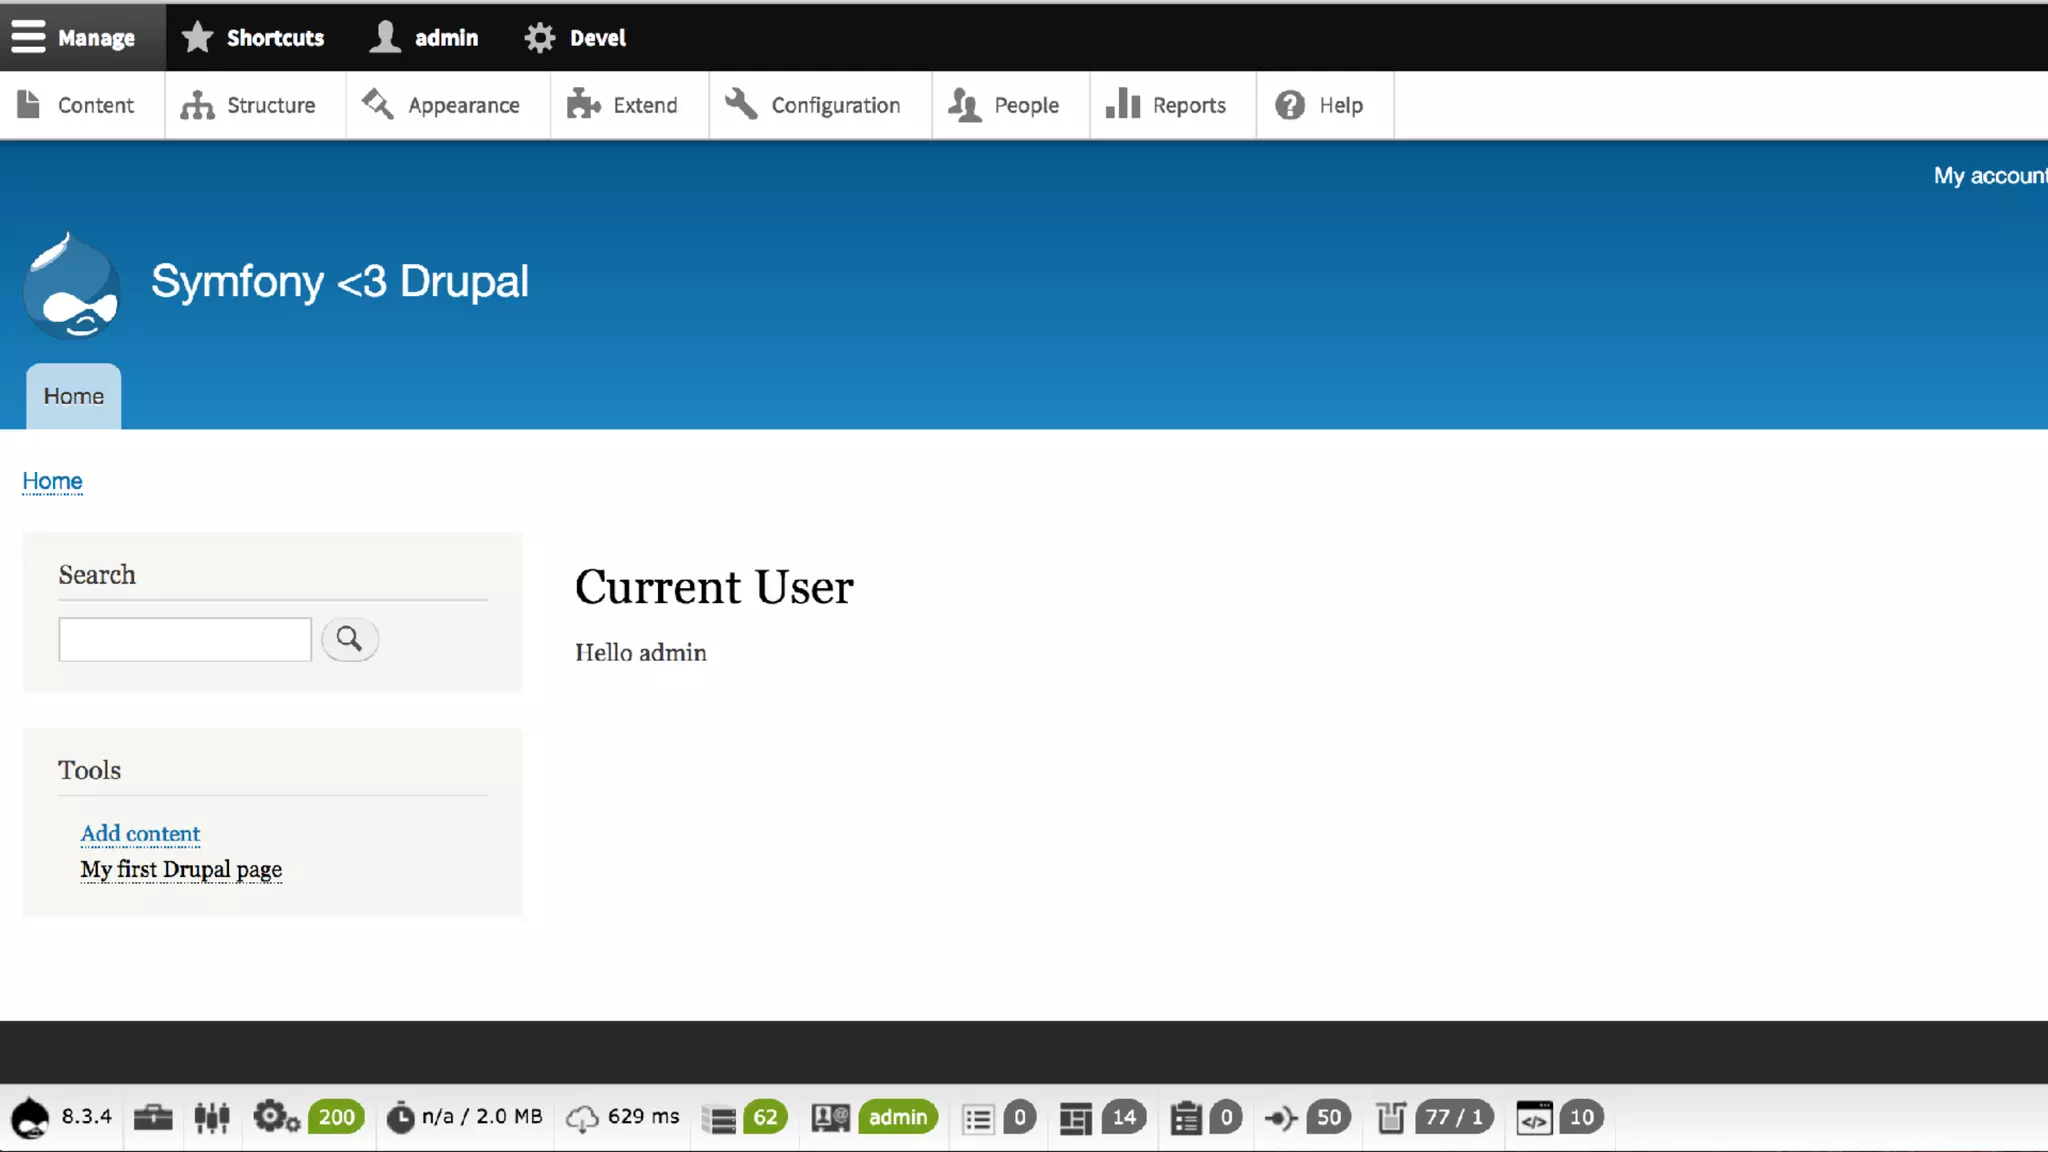Click the events arrow icon showing 50

1282,1117
